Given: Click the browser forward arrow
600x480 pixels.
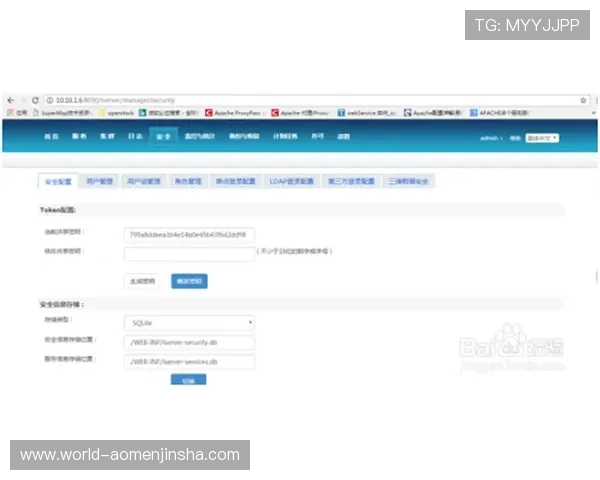Looking at the screenshot, I should [22, 101].
